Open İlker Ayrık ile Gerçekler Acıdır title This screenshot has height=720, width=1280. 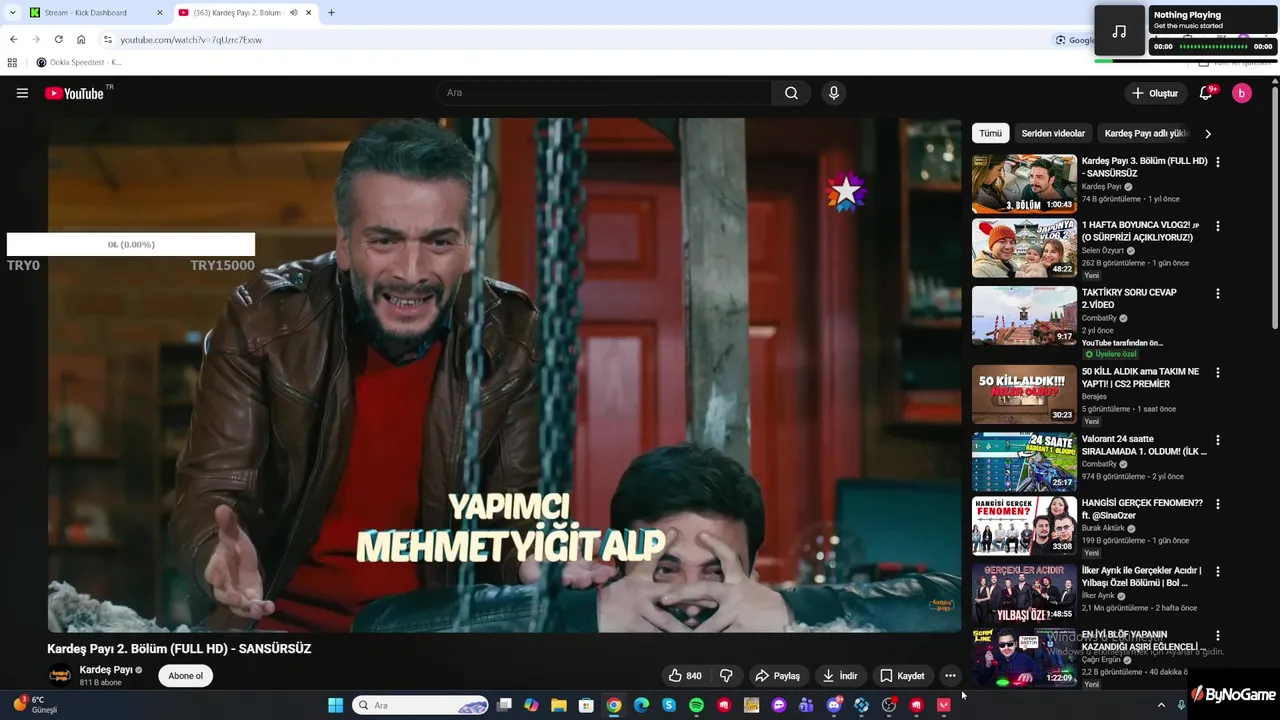pos(1142,576)
